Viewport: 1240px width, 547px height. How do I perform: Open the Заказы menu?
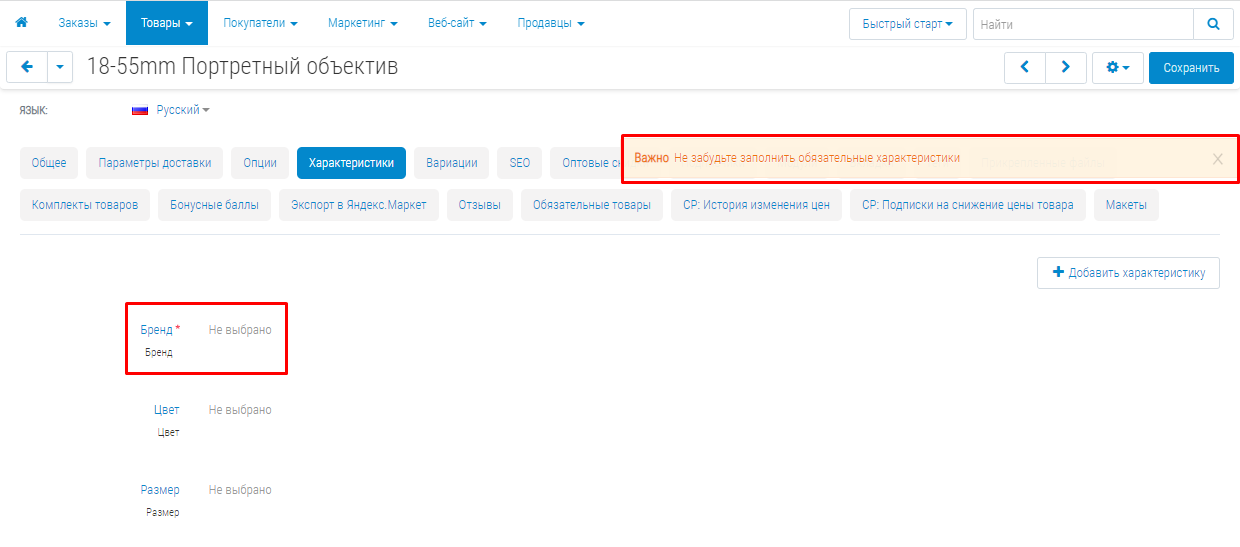(84, 23)
